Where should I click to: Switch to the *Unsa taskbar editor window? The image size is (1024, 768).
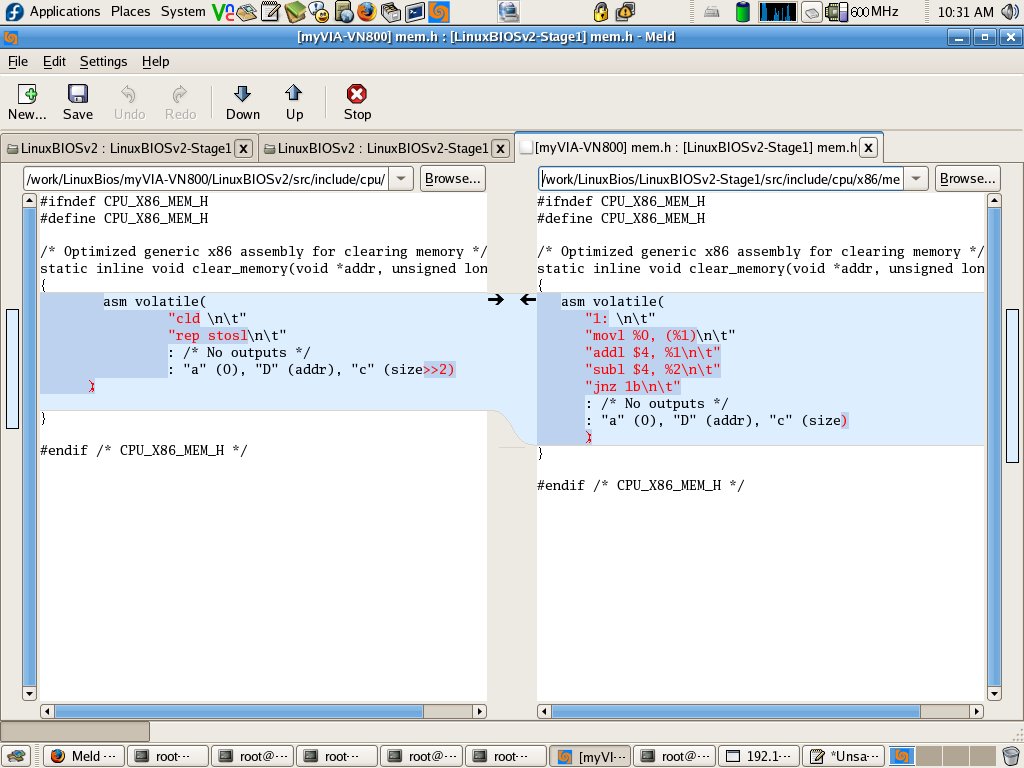(843, 756)
